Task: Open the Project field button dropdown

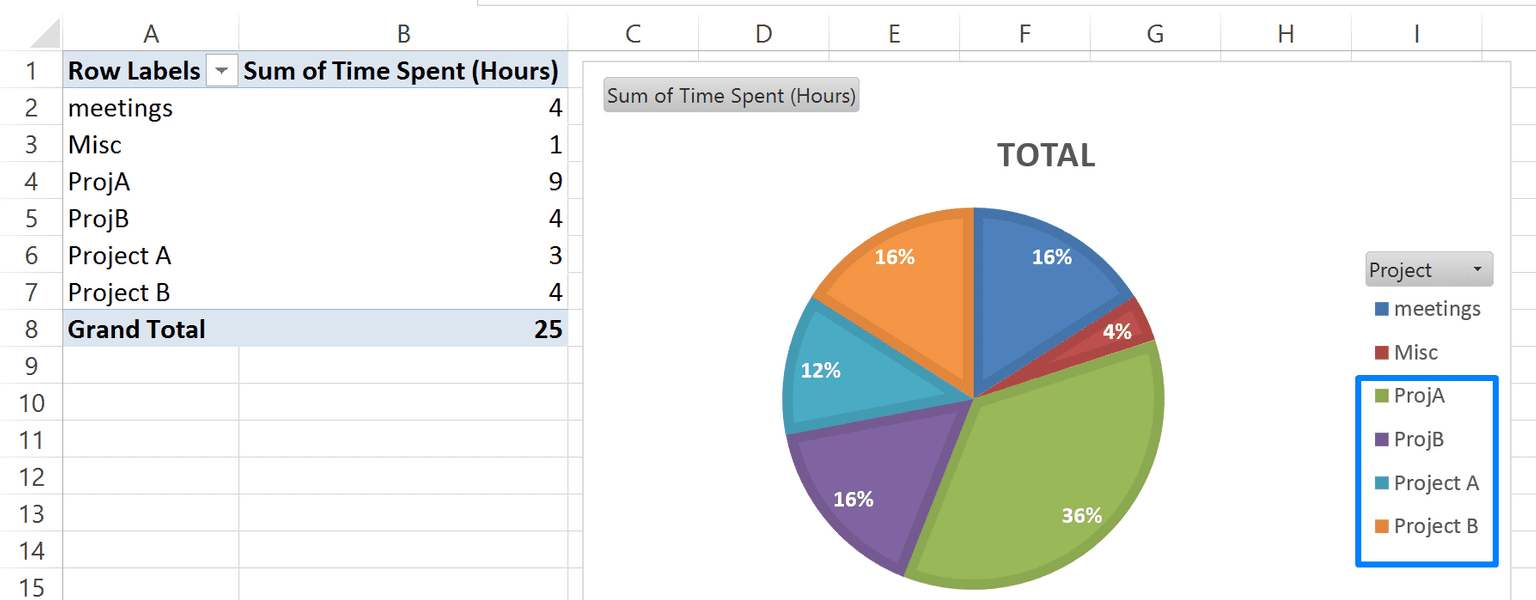Action: coord(1477,269)
